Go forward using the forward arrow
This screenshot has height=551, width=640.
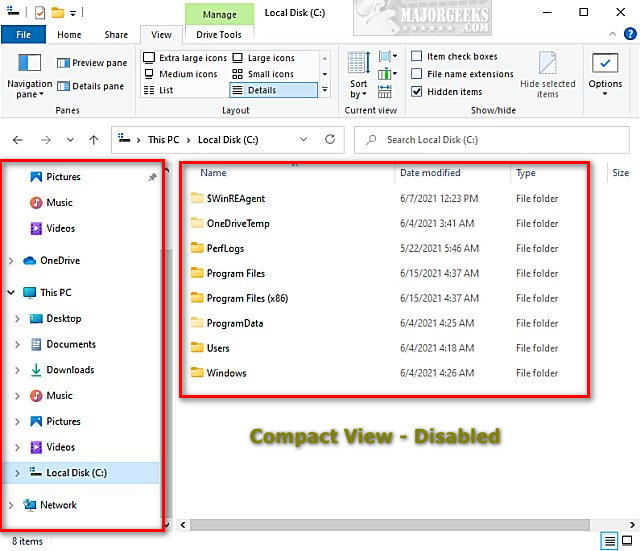tap(46, 140)
